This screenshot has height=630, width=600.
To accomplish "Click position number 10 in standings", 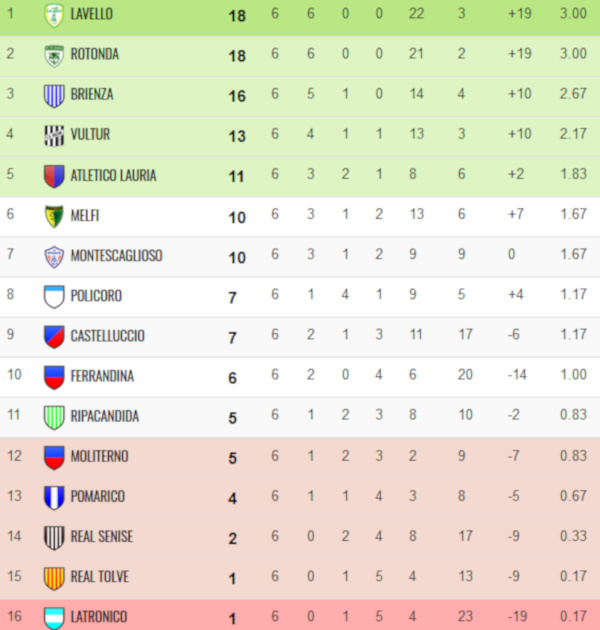I will click(x=14, y=376).
